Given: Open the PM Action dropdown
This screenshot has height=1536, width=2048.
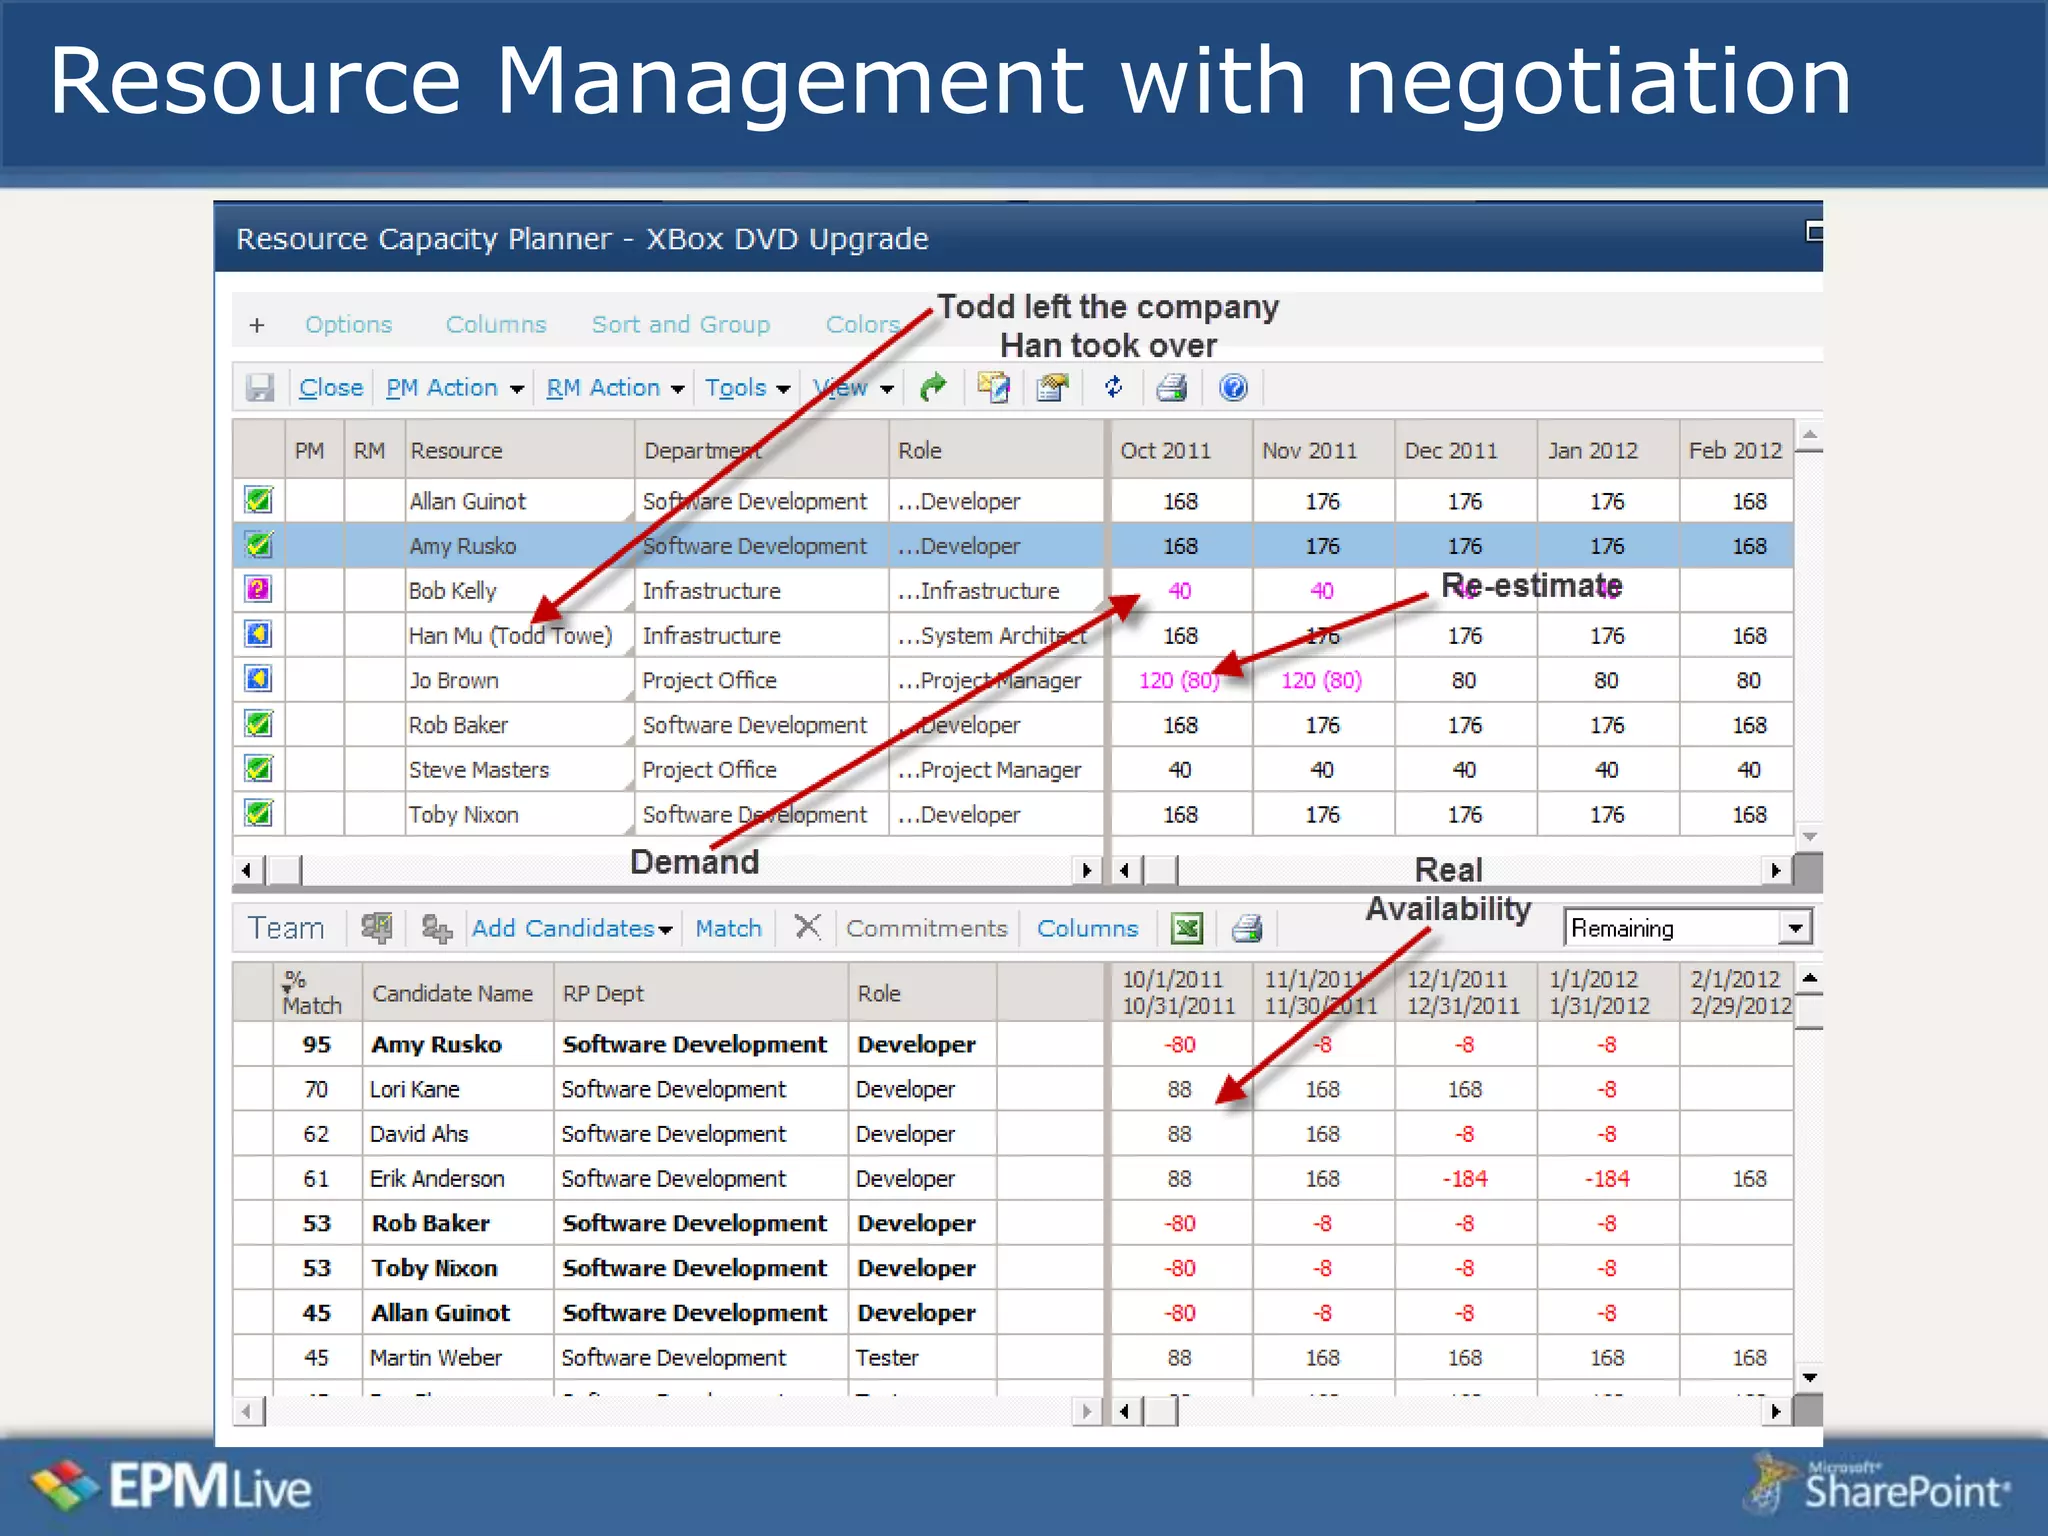Looking at the screenshot, I should (x=455, y=388).
